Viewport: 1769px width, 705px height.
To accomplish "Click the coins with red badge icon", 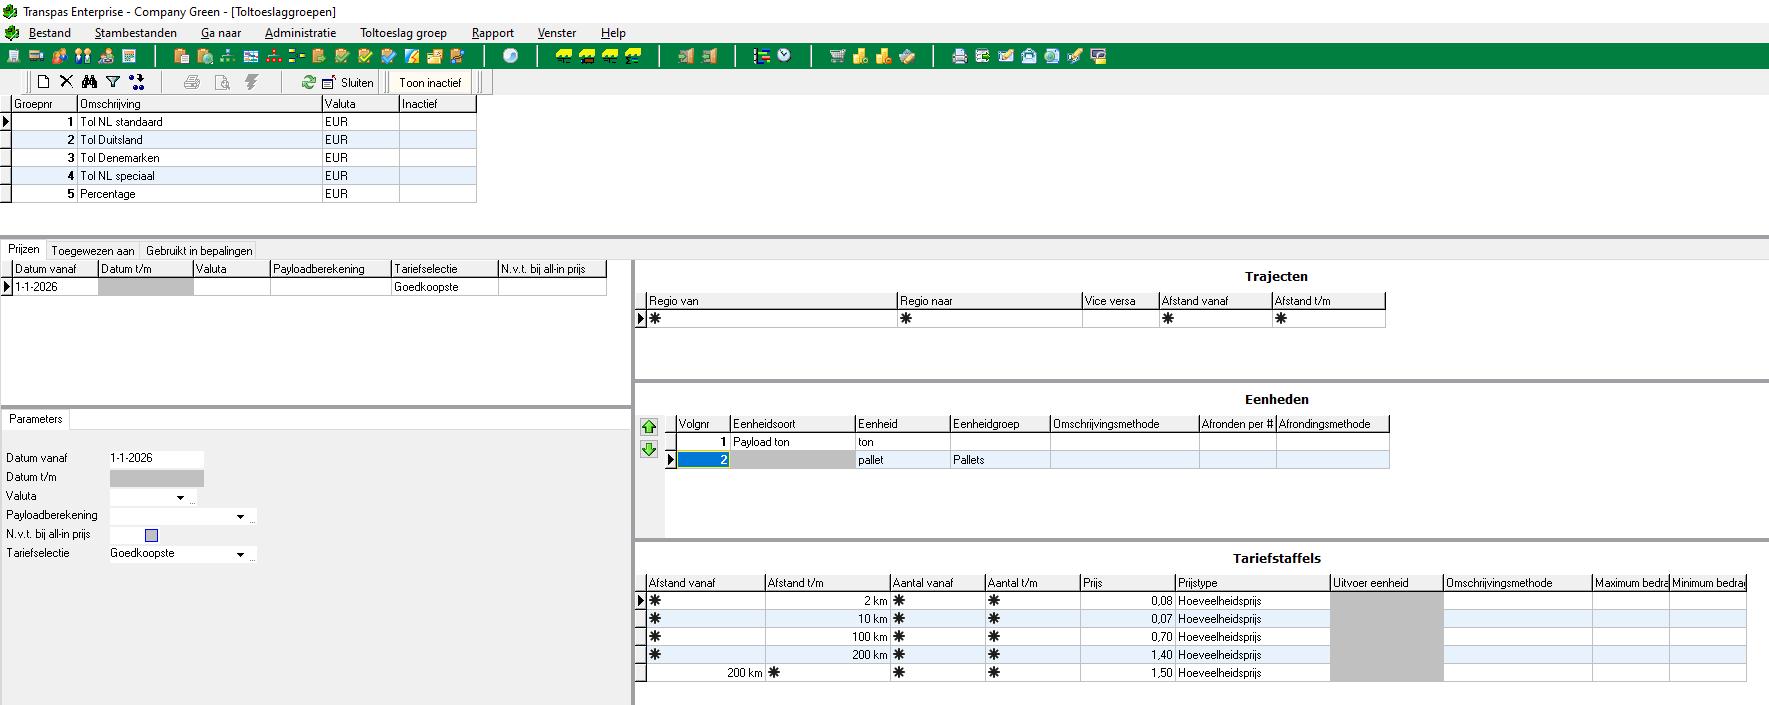I will click(x=884, y=56).
